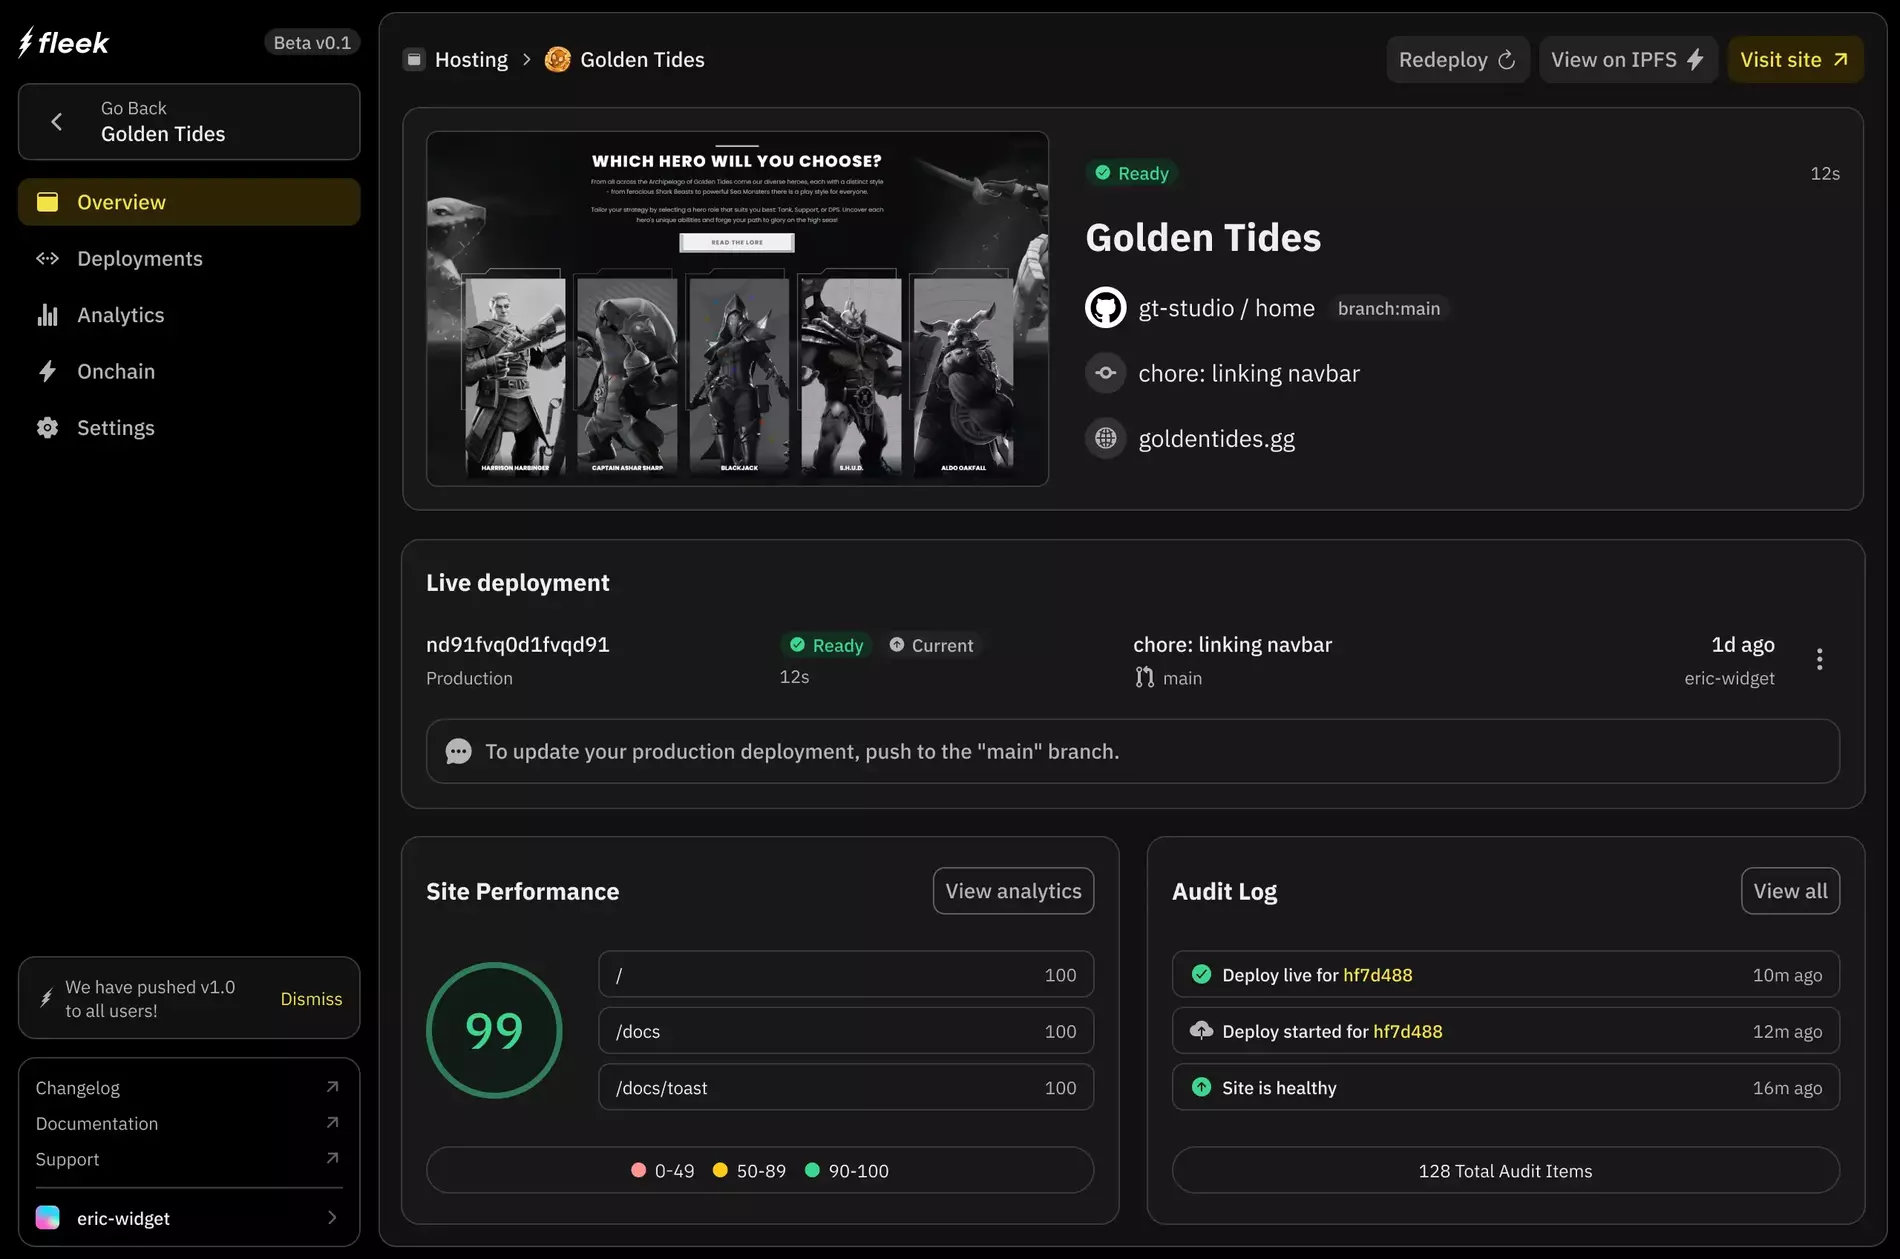Open the Deployments section
This screenshot has height=1259, width=1900.
(138, 258)
